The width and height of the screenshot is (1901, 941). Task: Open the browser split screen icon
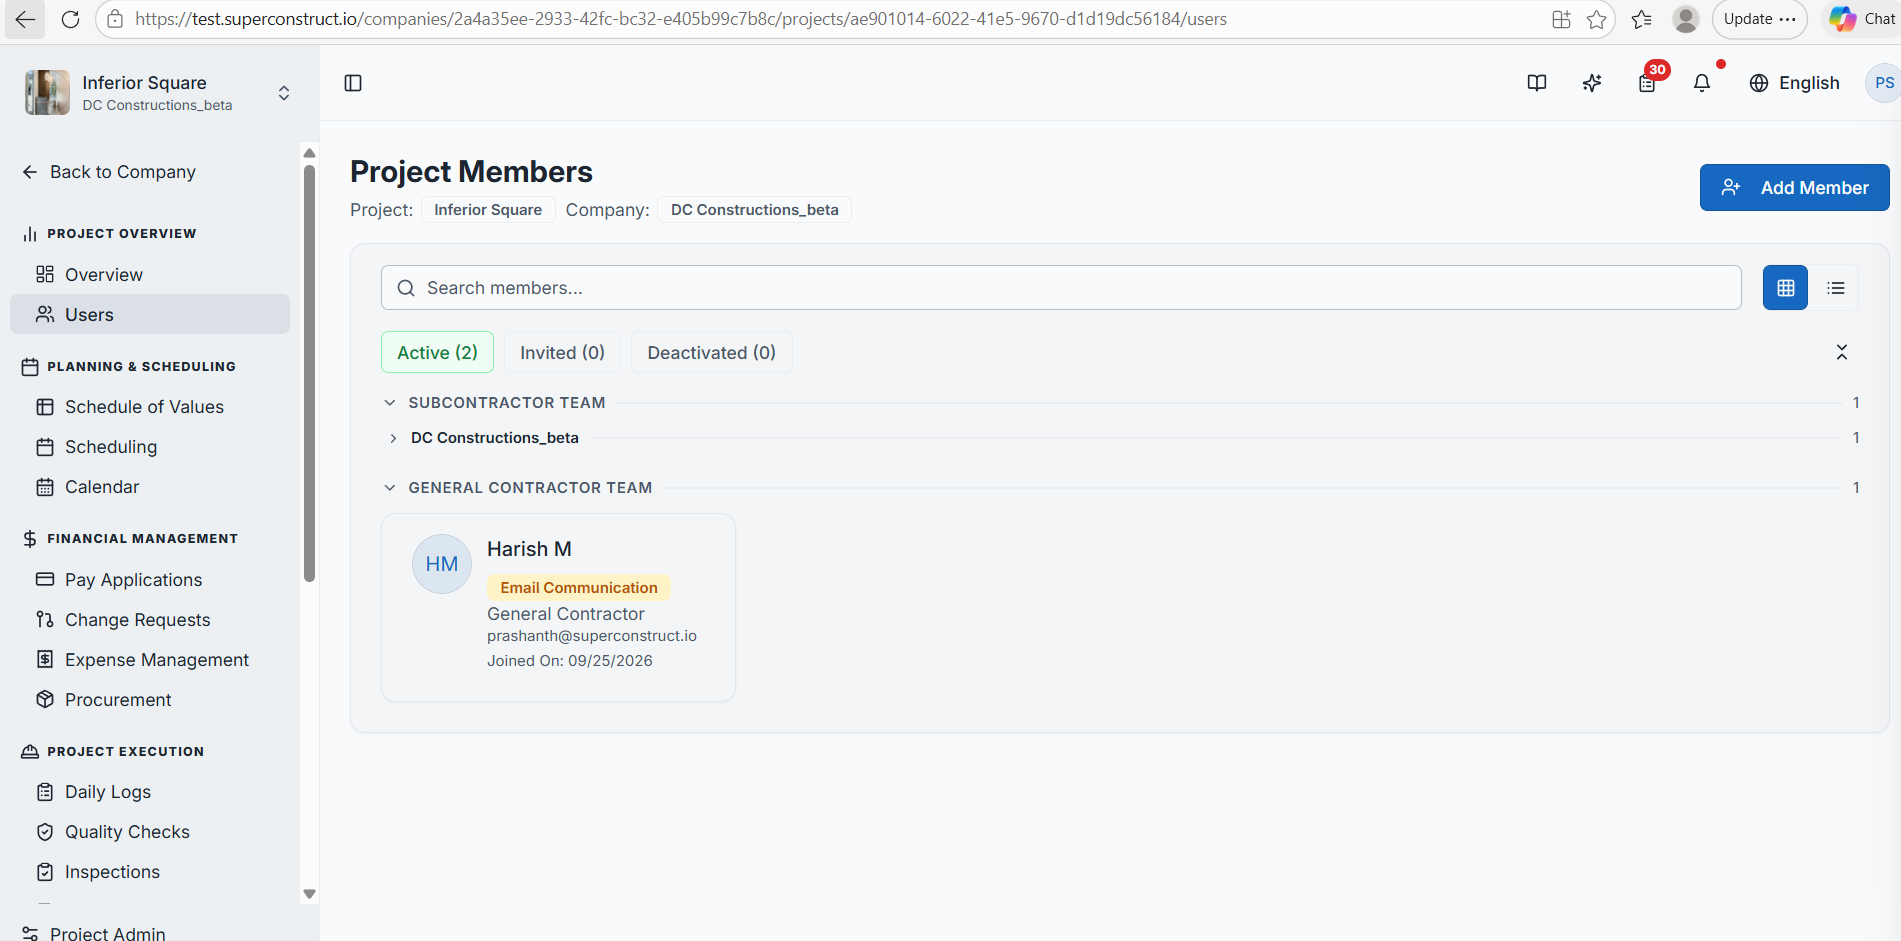pos(1561,19)
